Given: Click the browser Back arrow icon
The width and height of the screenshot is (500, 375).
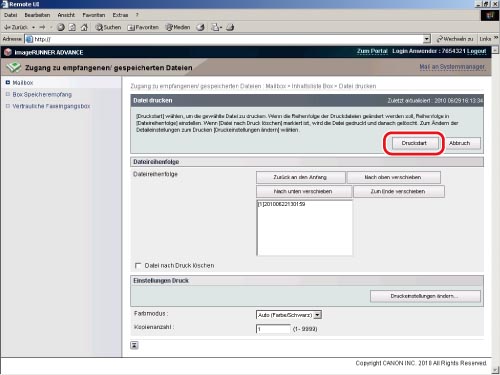Looking at the screenshot, I should click(x=7, y=27).
